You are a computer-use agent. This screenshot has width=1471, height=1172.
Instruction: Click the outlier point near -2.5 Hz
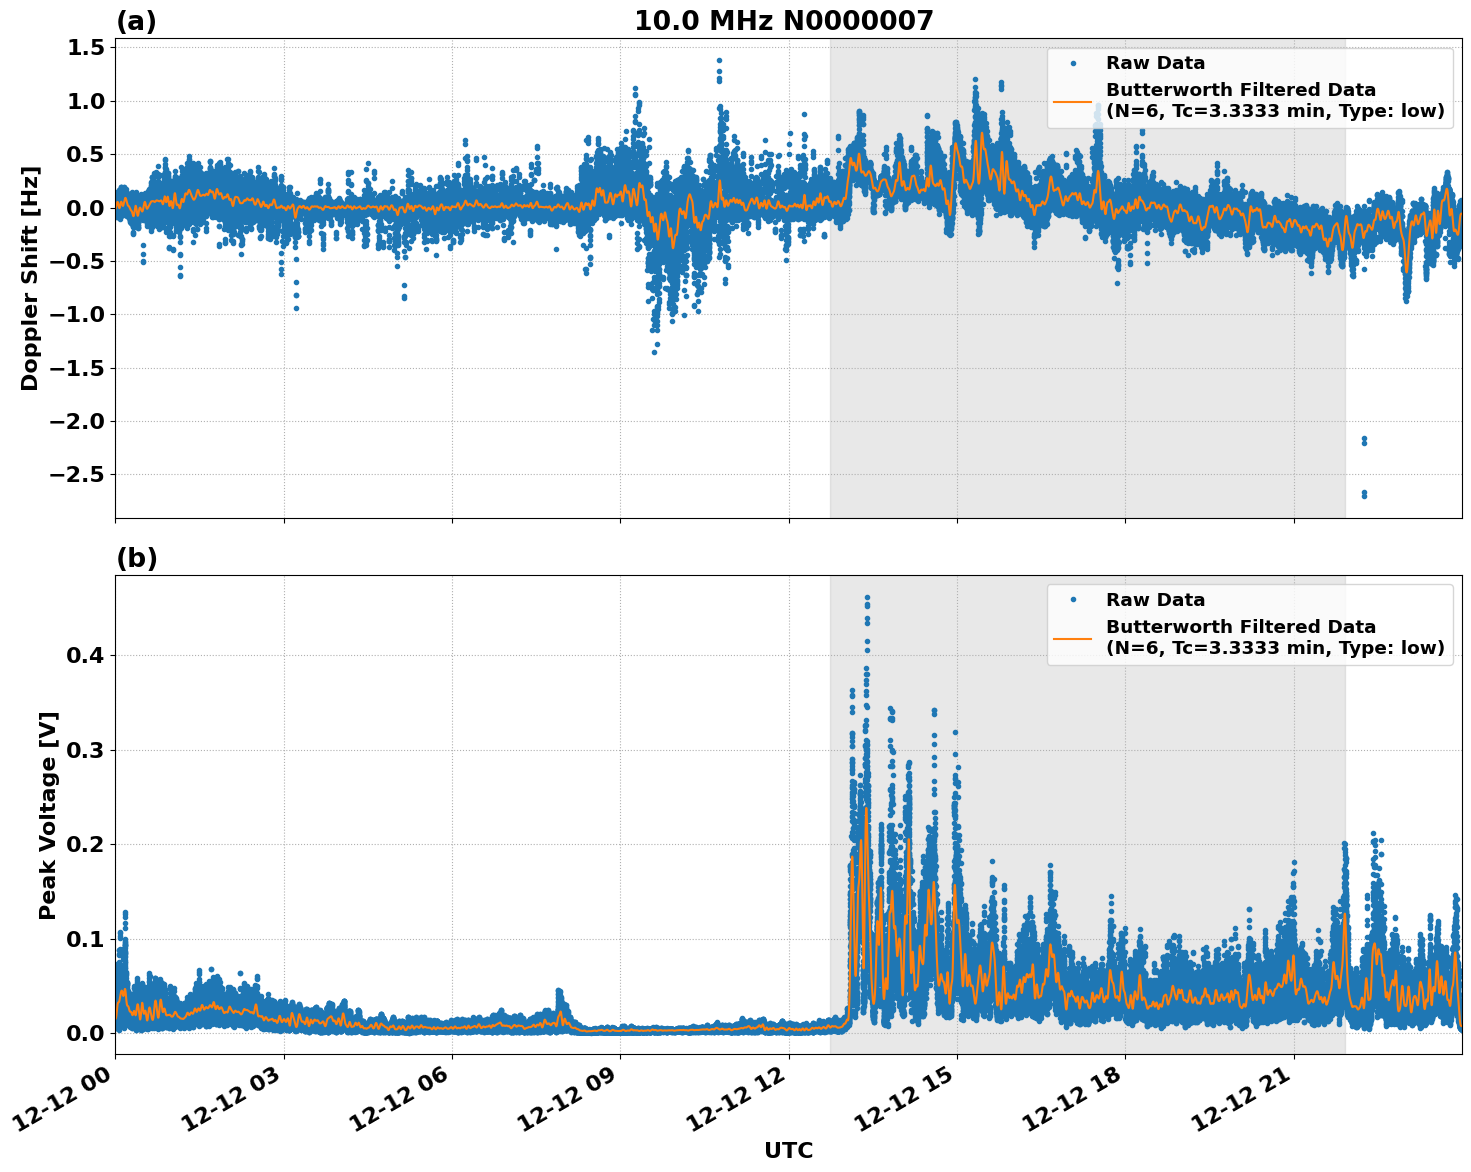click(x=1364, y=494)
